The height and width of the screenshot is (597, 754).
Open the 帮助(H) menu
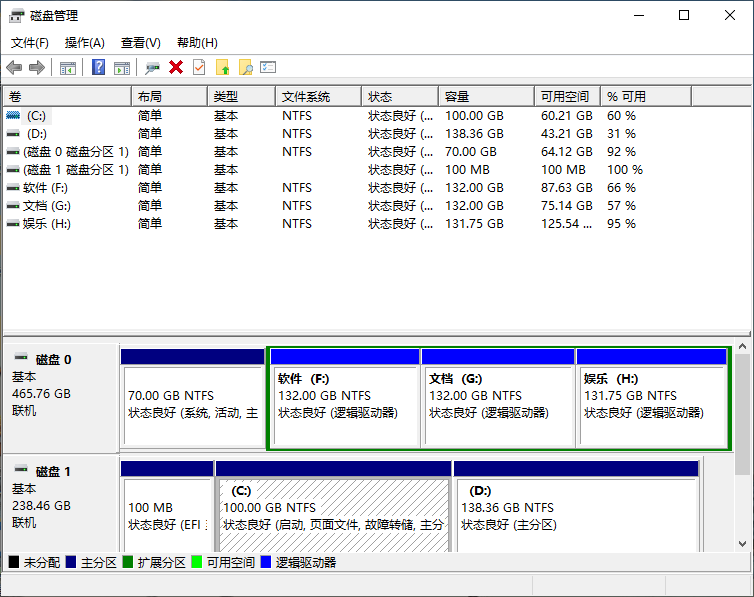click(197, 43)
